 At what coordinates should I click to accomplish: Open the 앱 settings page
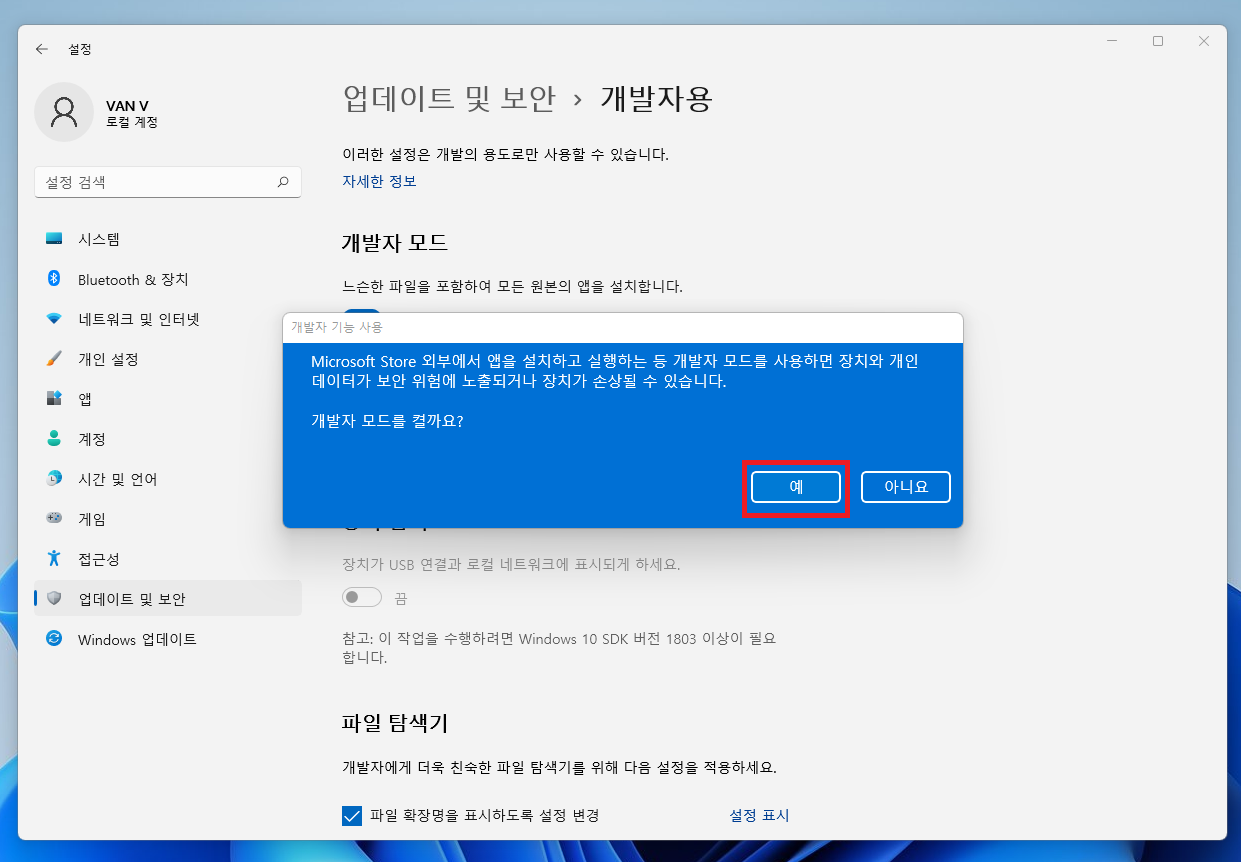pos(168,399)
